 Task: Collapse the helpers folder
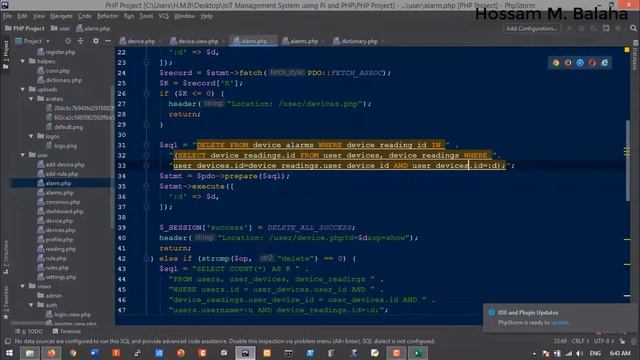(23, 61)
